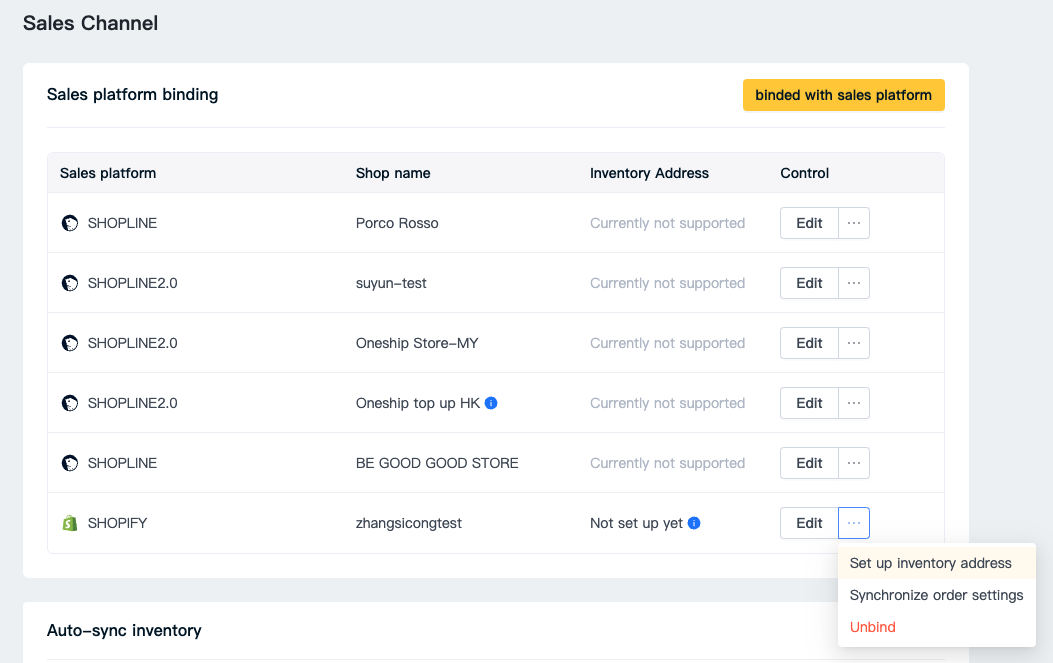The height and width of the screenshot is (663, 1053).
Task: Click SHOPLINE2.0 logo in Oneship top up HK row
Action: [x=70, y=403]
